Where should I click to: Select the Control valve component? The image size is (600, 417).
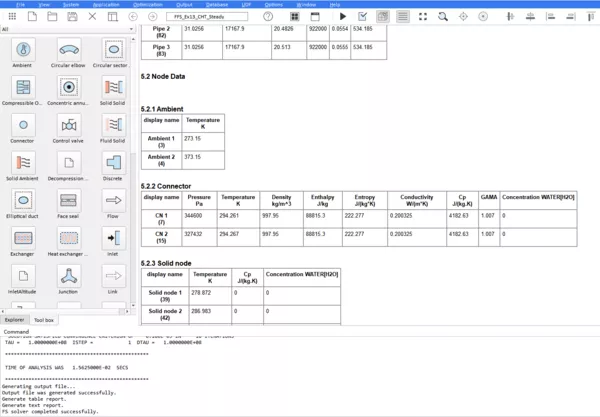(x=69, y=125)
